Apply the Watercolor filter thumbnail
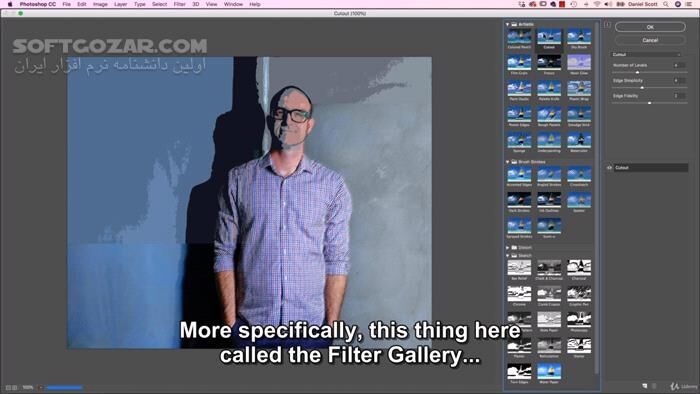The height and width of the screenshot is (394, 700). [x=579, y=140]
